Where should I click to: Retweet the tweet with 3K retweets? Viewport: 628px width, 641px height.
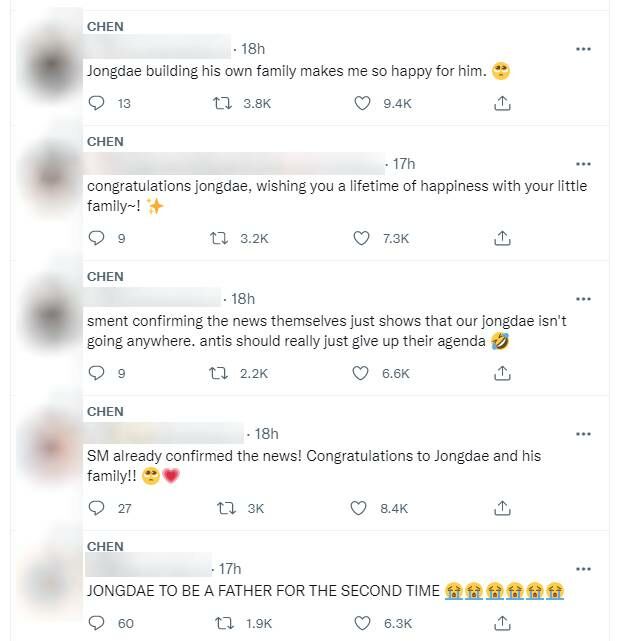[x=225, y=508]
